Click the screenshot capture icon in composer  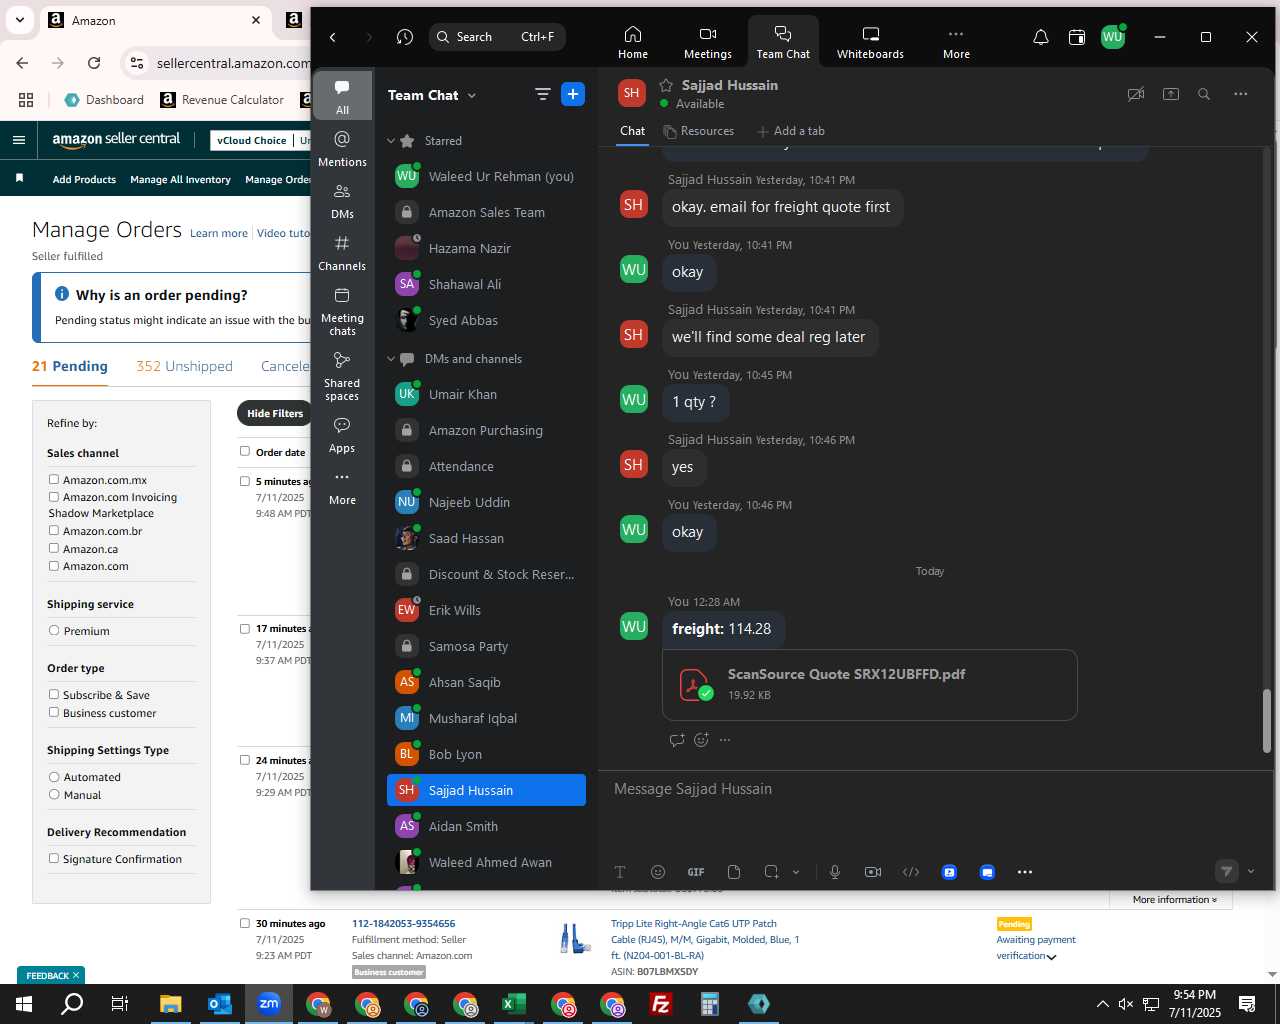pyautogui.click(x=771, y=872)
